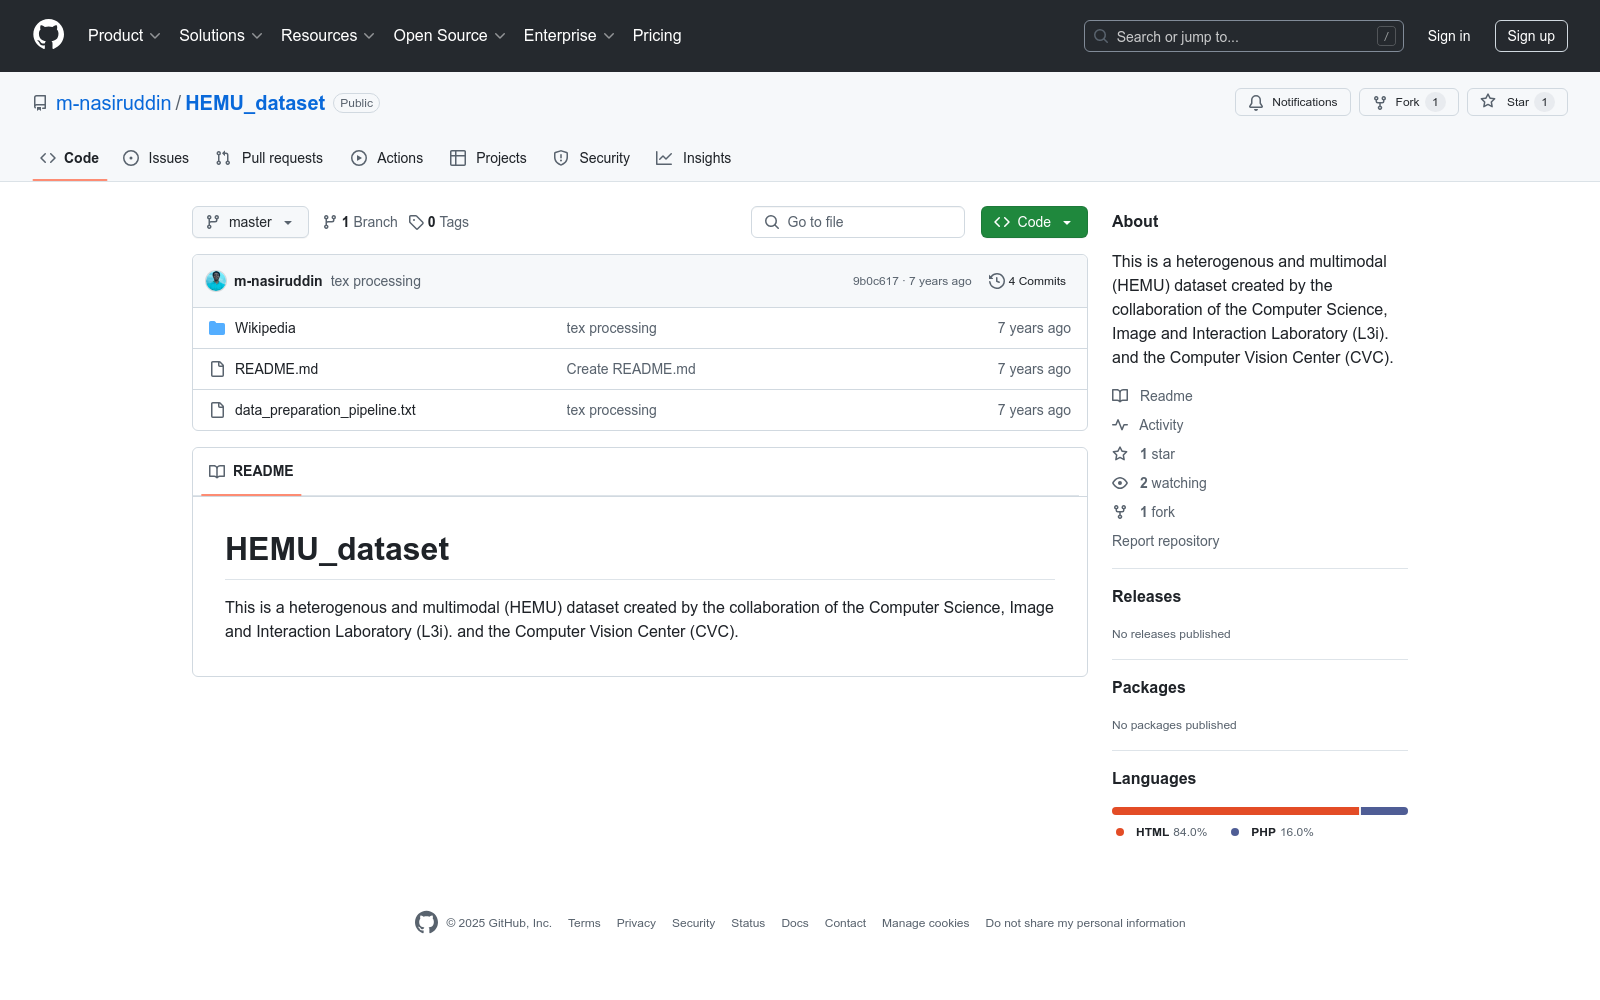Viewport: 1600px width, 1000px height.
Task: Click the Notifications bell button
Action: 1293,102
